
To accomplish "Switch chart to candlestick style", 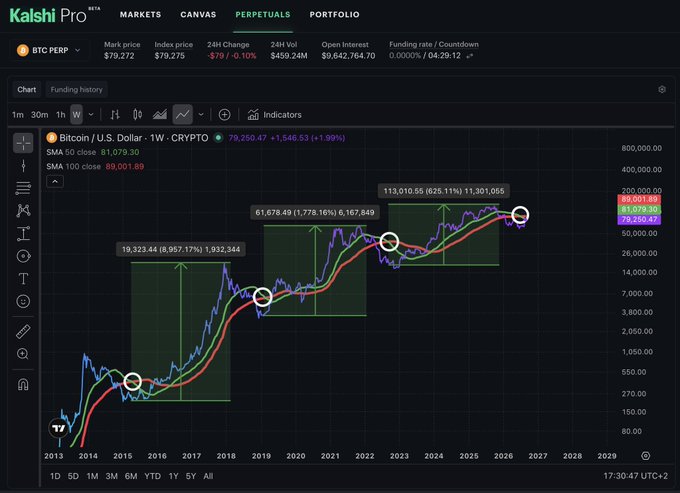I will tap(137, 114).
